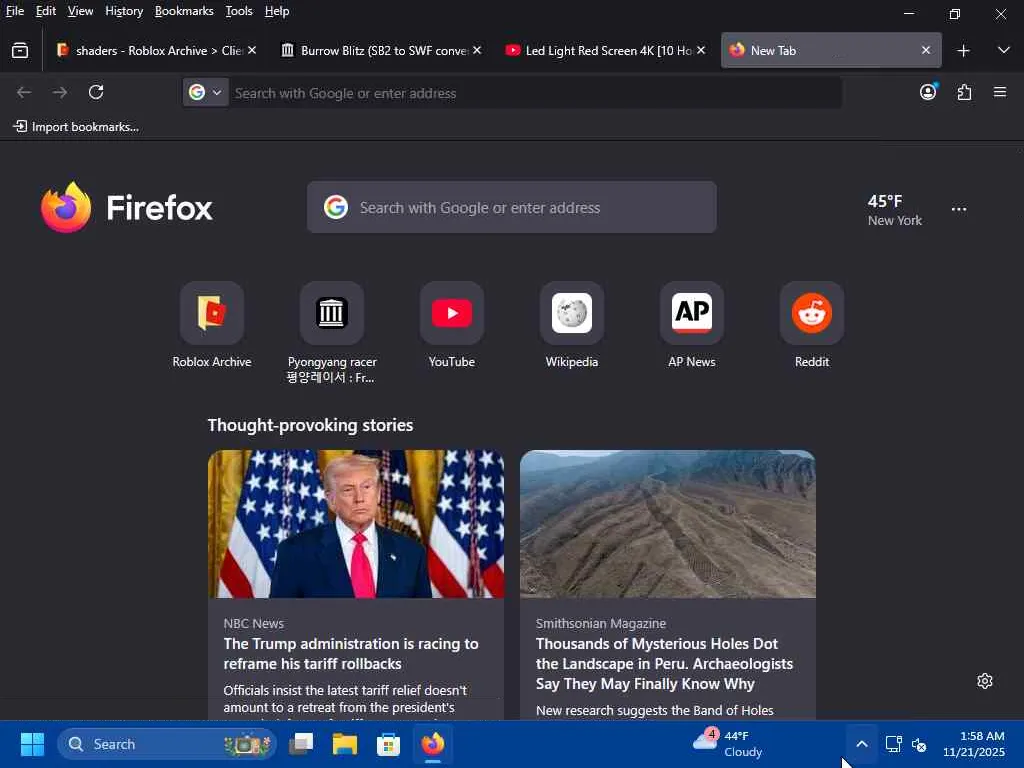Click the new tab page search box
The width and height of the screenshot is (1024, 768).
coord(511,207)
